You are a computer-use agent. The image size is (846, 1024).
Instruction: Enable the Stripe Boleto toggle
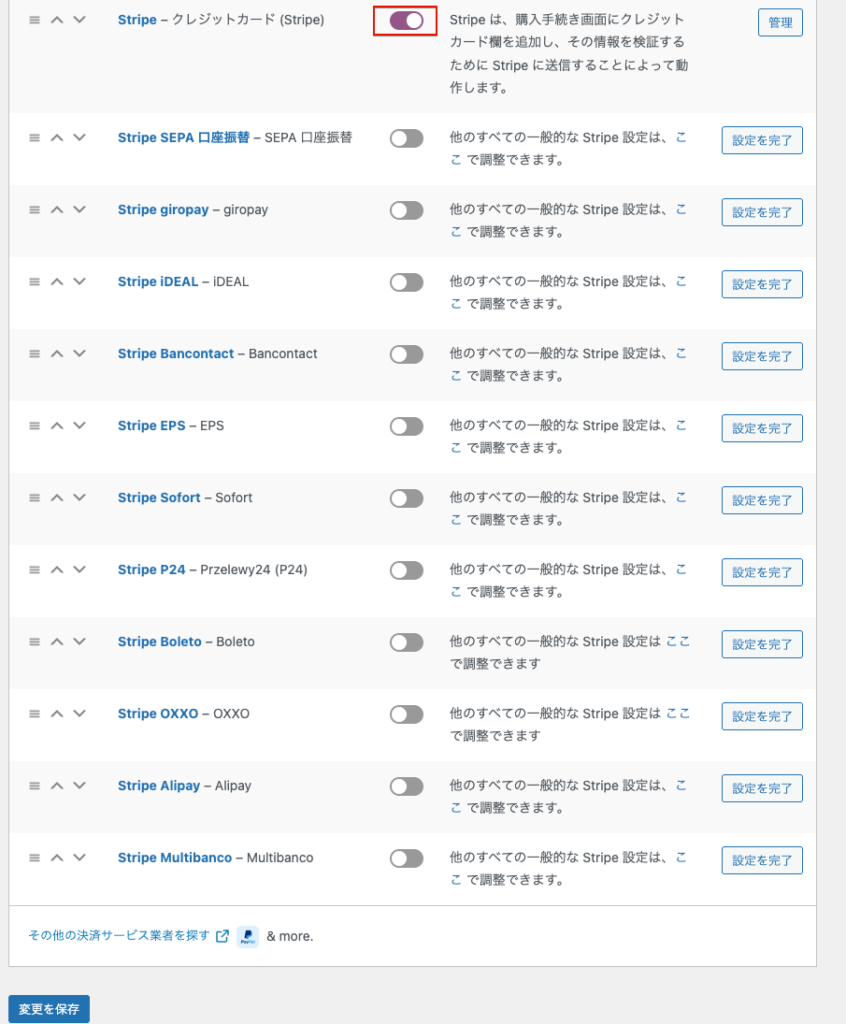point(406,642)
